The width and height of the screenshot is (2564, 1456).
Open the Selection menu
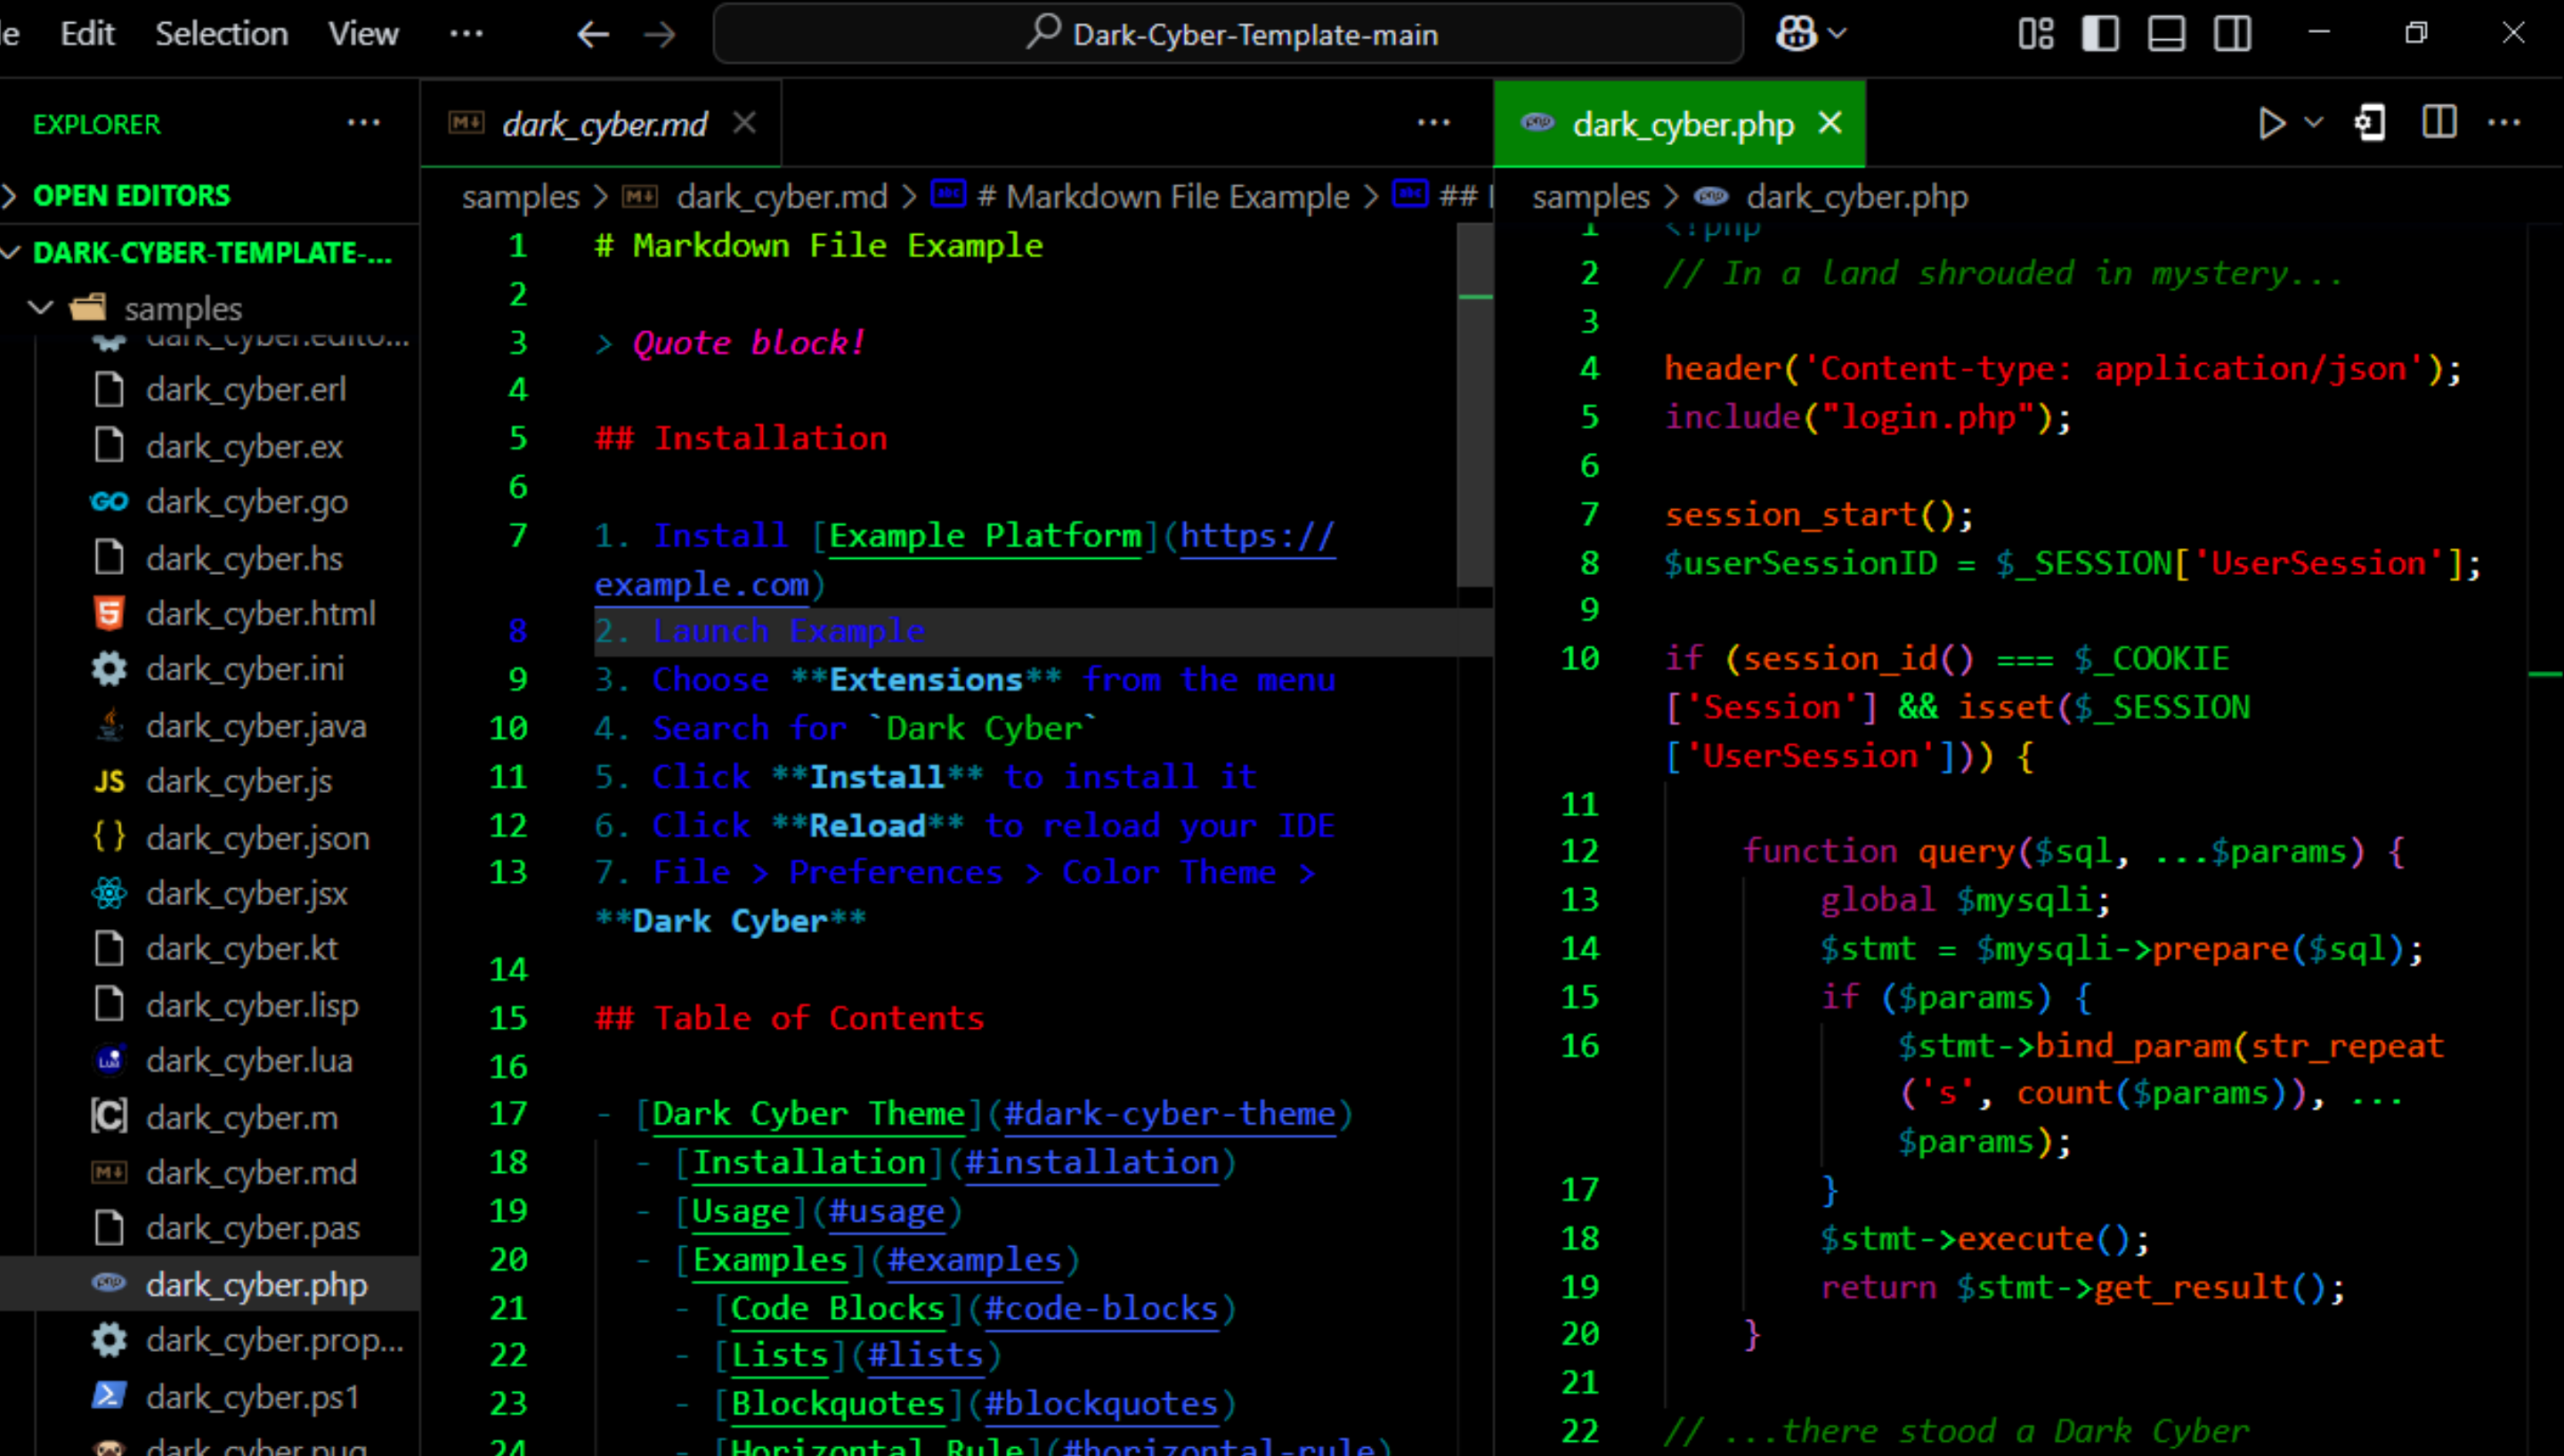(221, 34)
